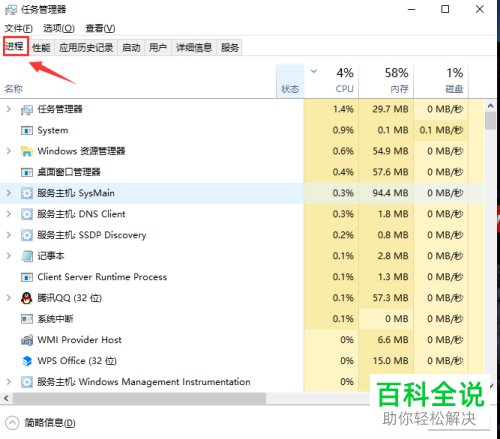Open the 查看(V) menu
The width and height of the screenshot is (500, 439).
pos(100,29)
